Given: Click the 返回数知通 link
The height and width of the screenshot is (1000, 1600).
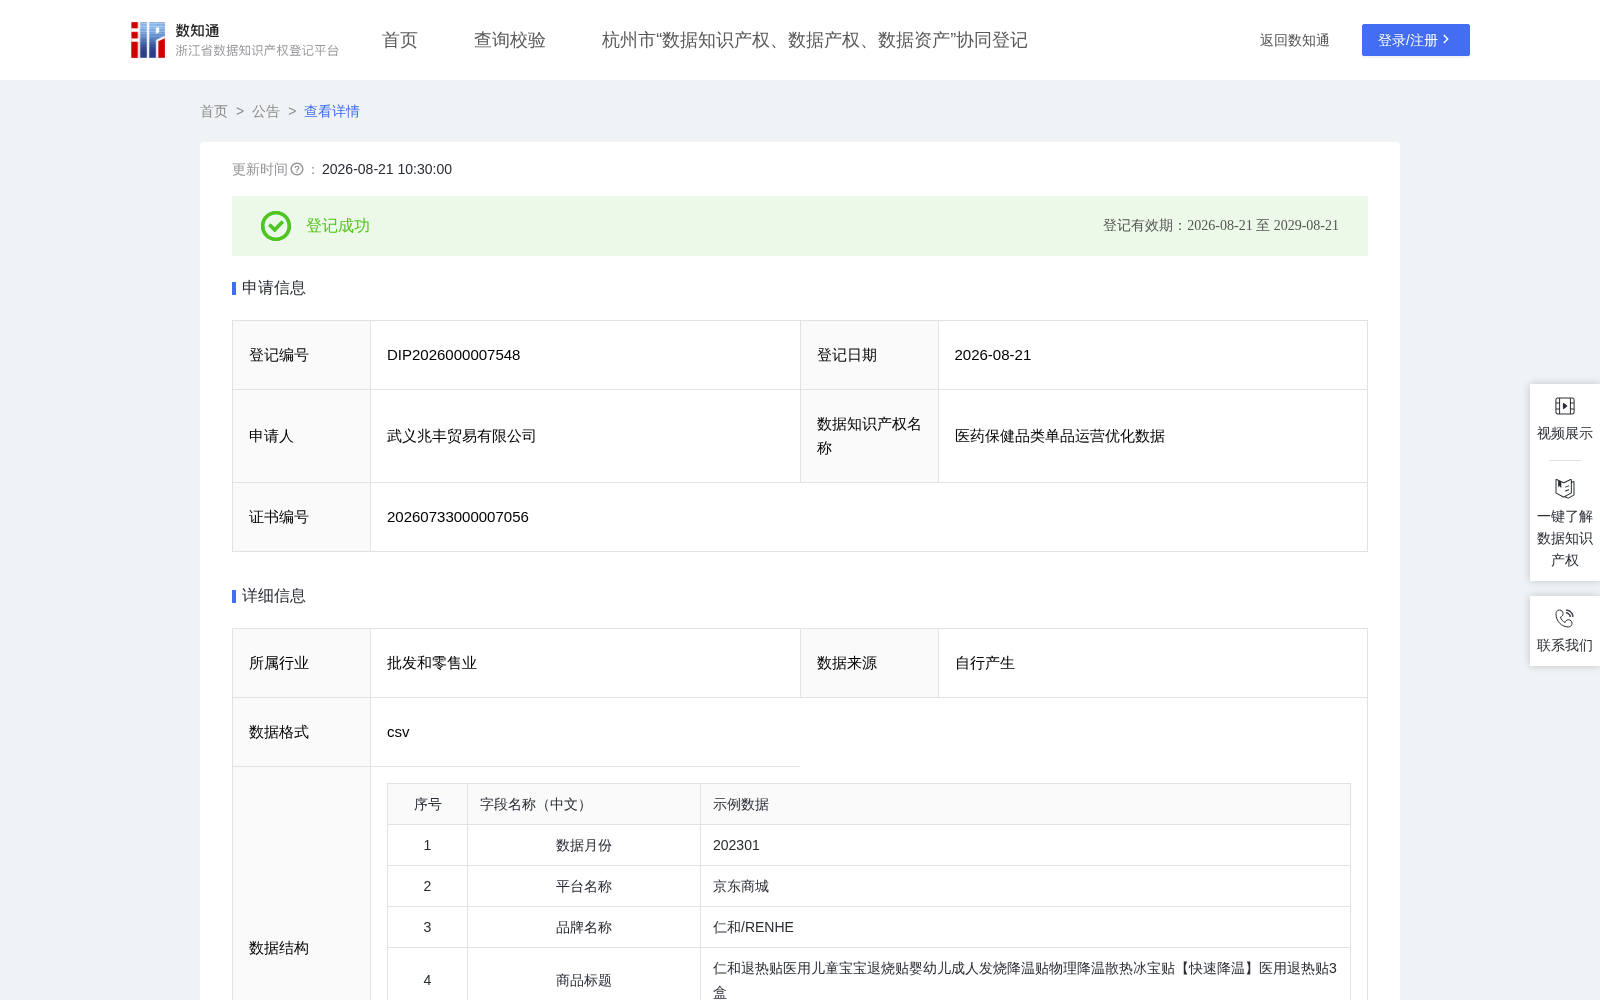Looking at the screenshot, I should [1294, 40].
